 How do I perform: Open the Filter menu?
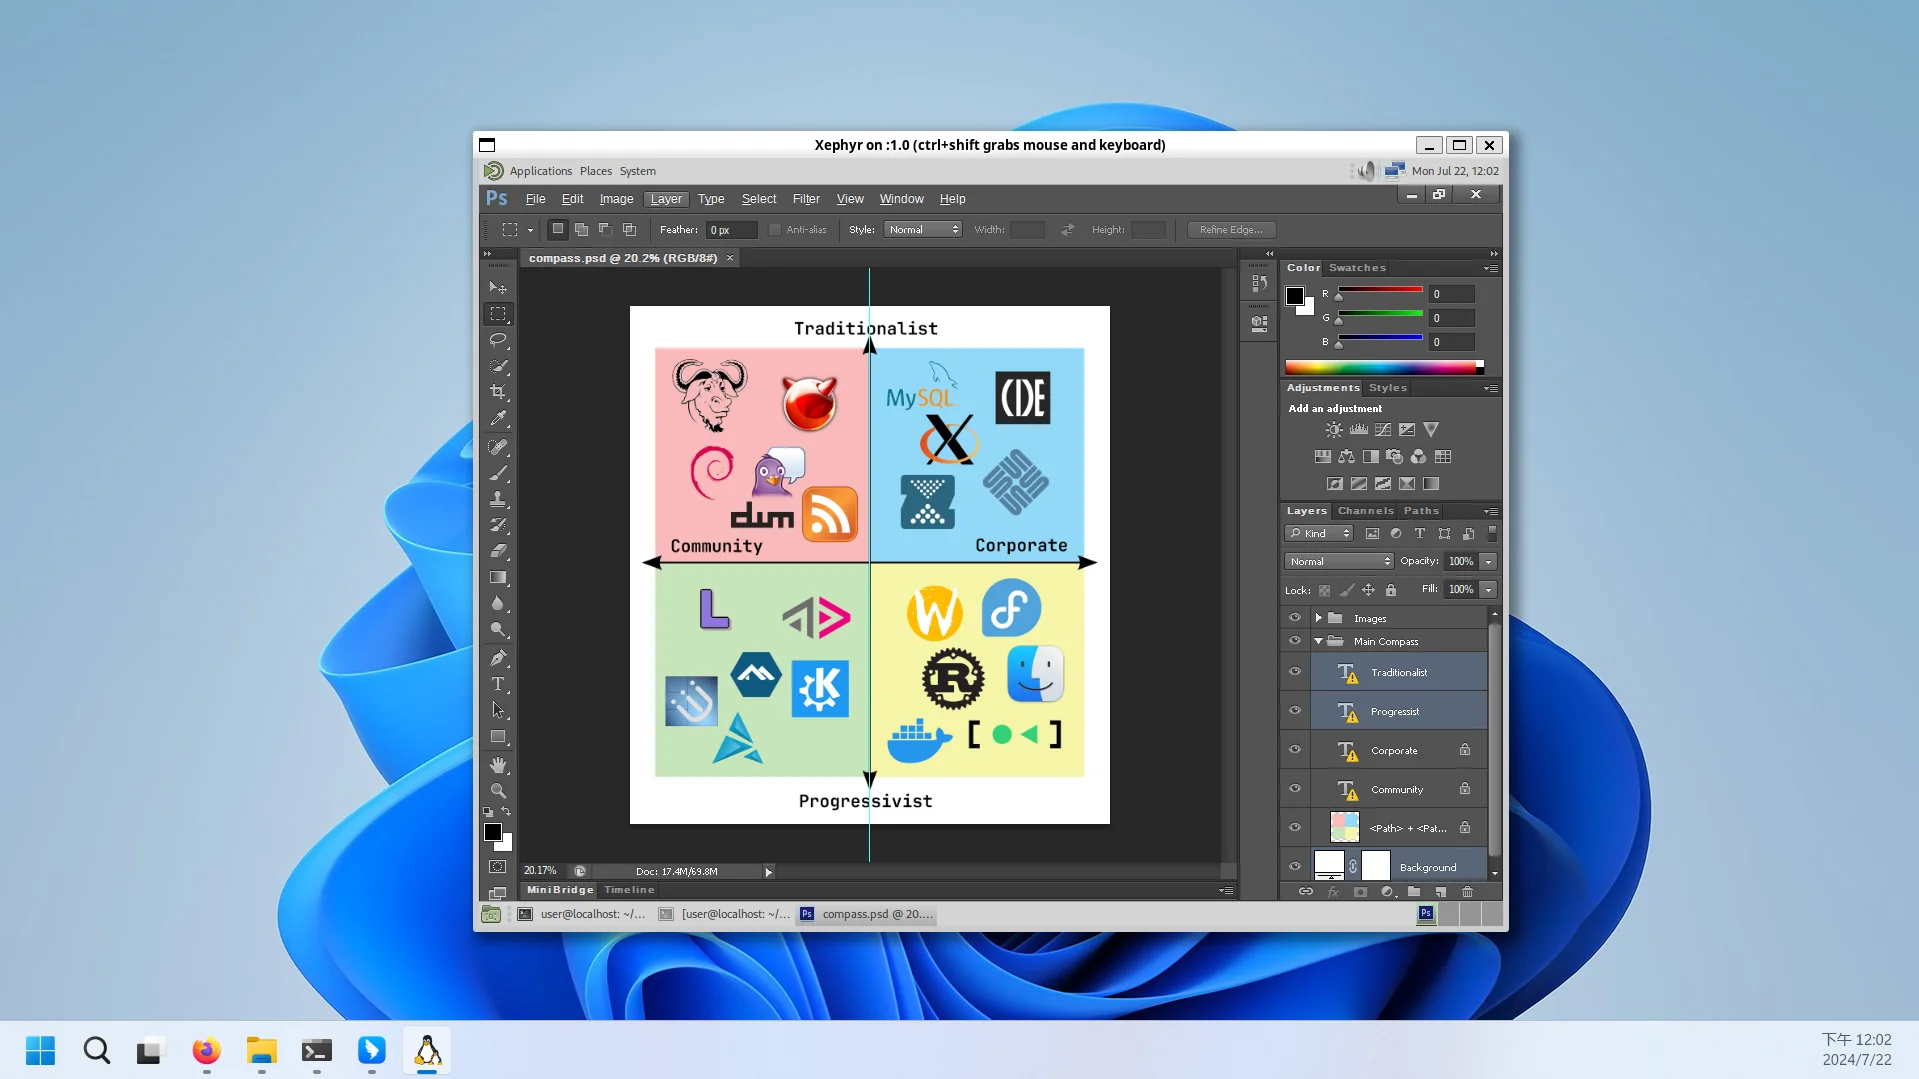click(806, 199)
